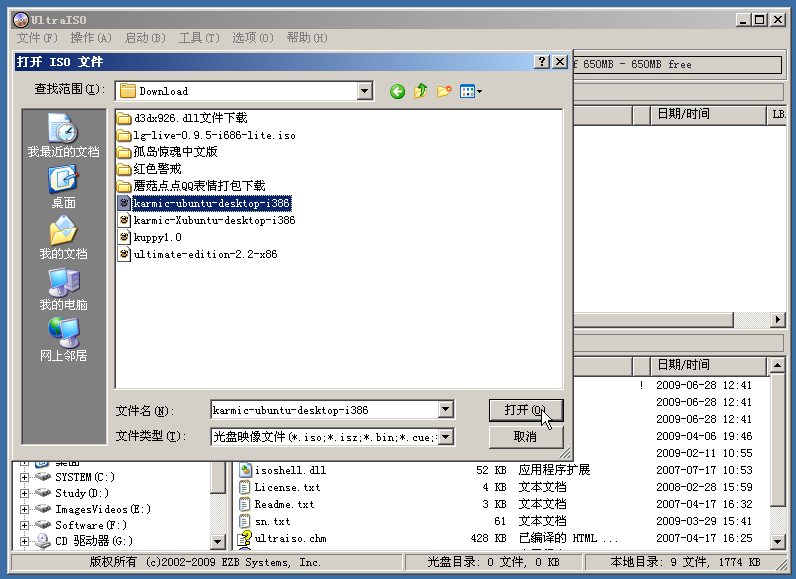Expand ImagesVideos(E:) drive tree node

pos(24,509)
